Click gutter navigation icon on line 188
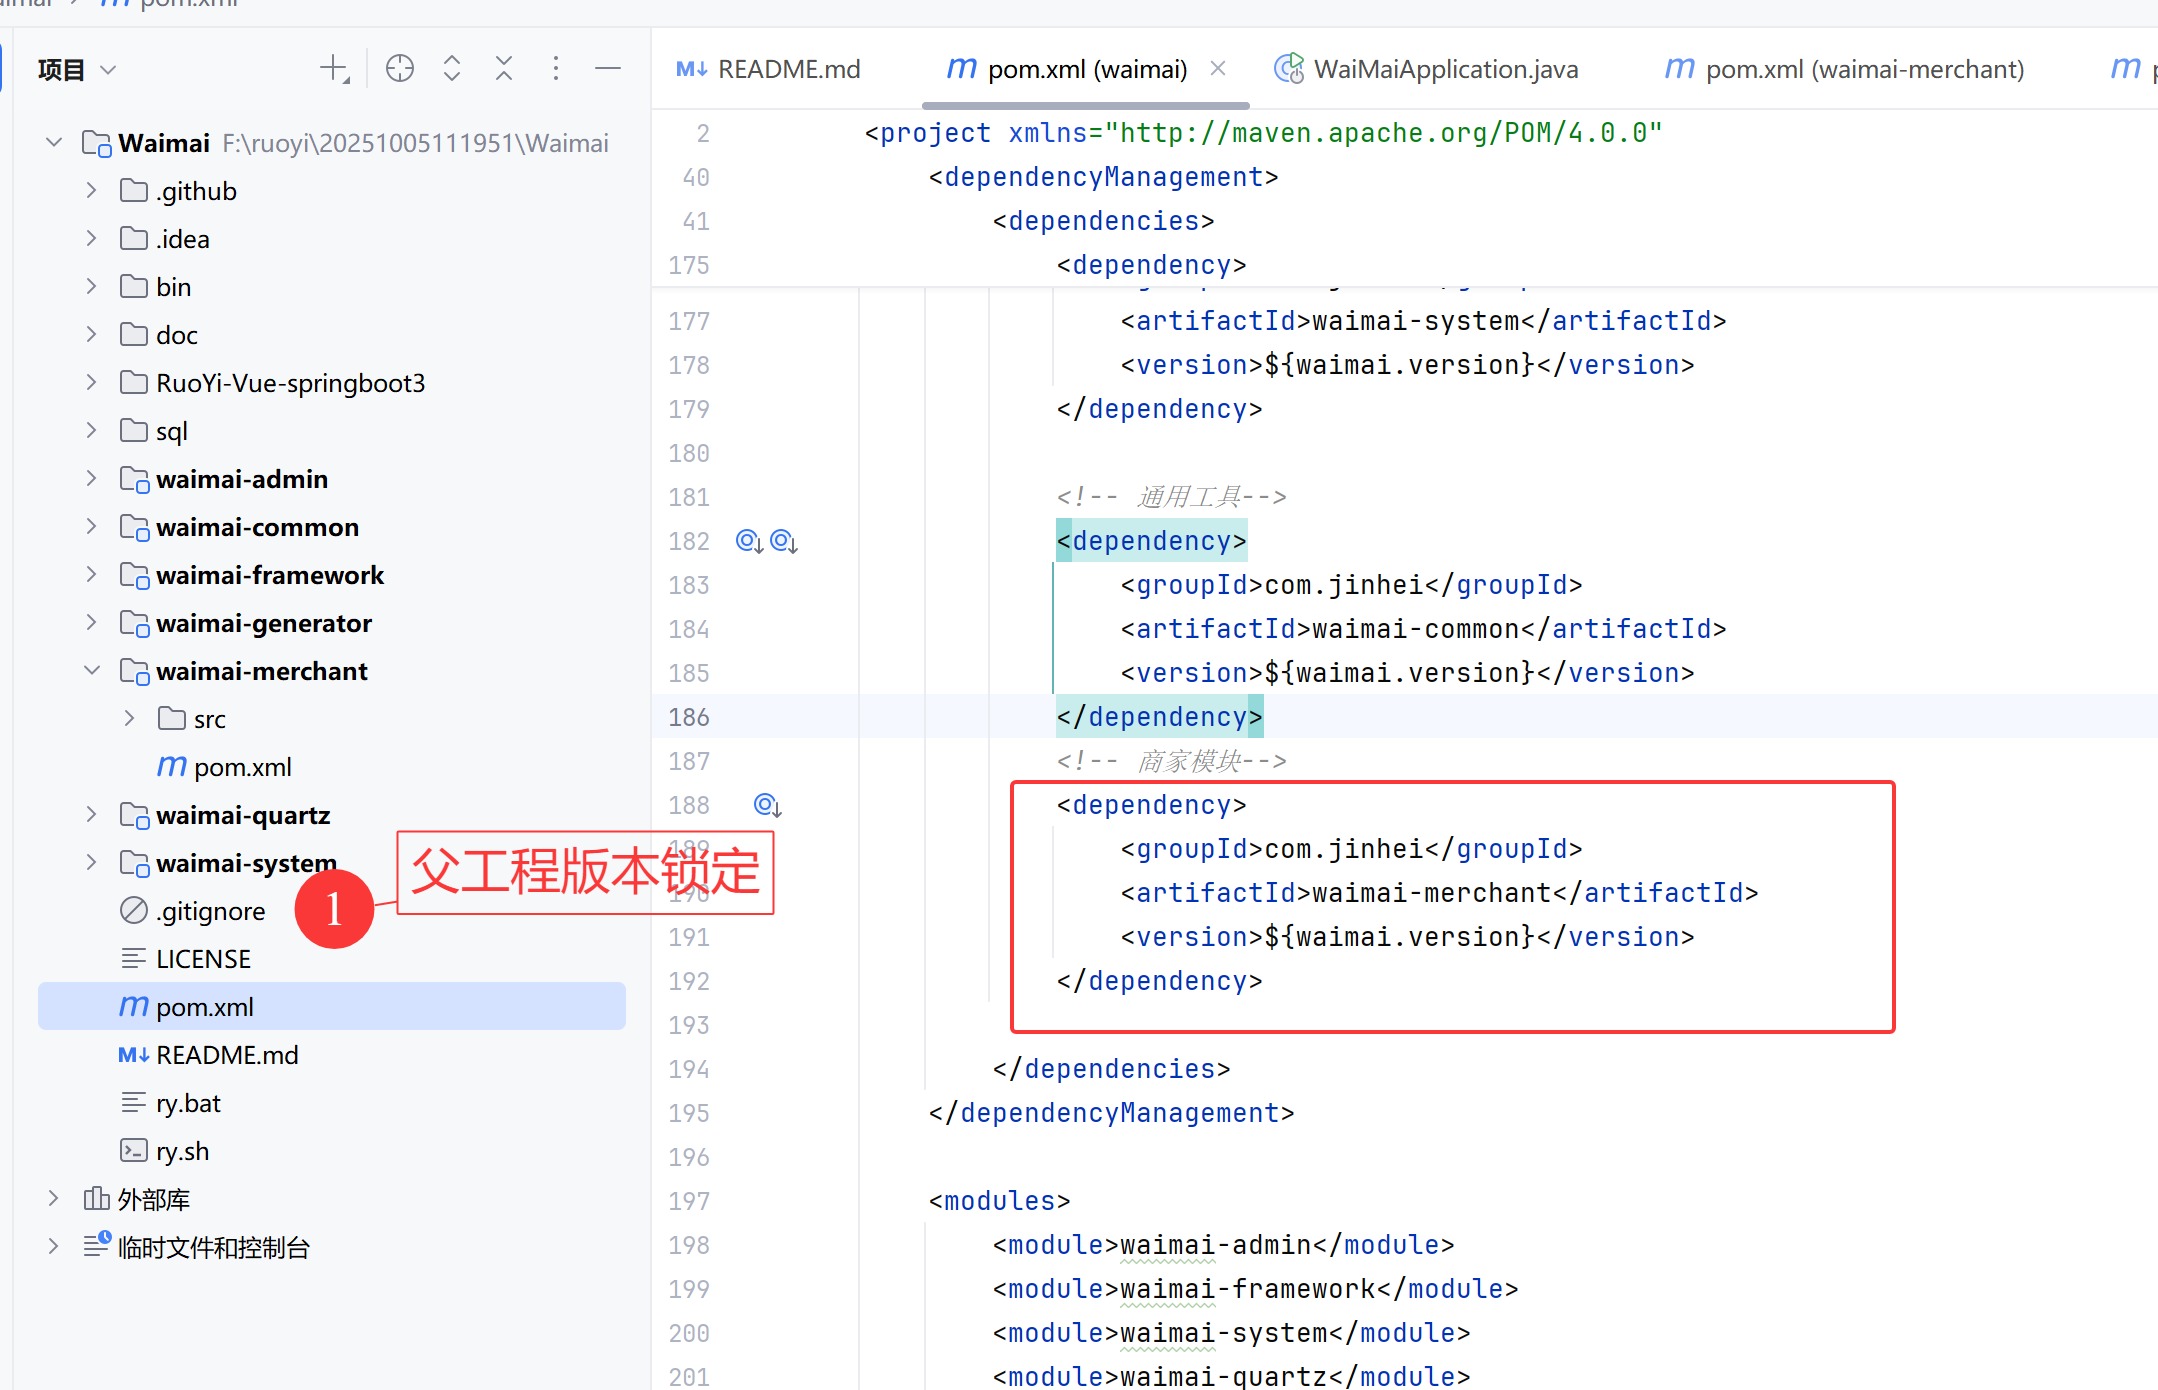This screenshot has width=2158, height=1390. click(x=767, y=805)
